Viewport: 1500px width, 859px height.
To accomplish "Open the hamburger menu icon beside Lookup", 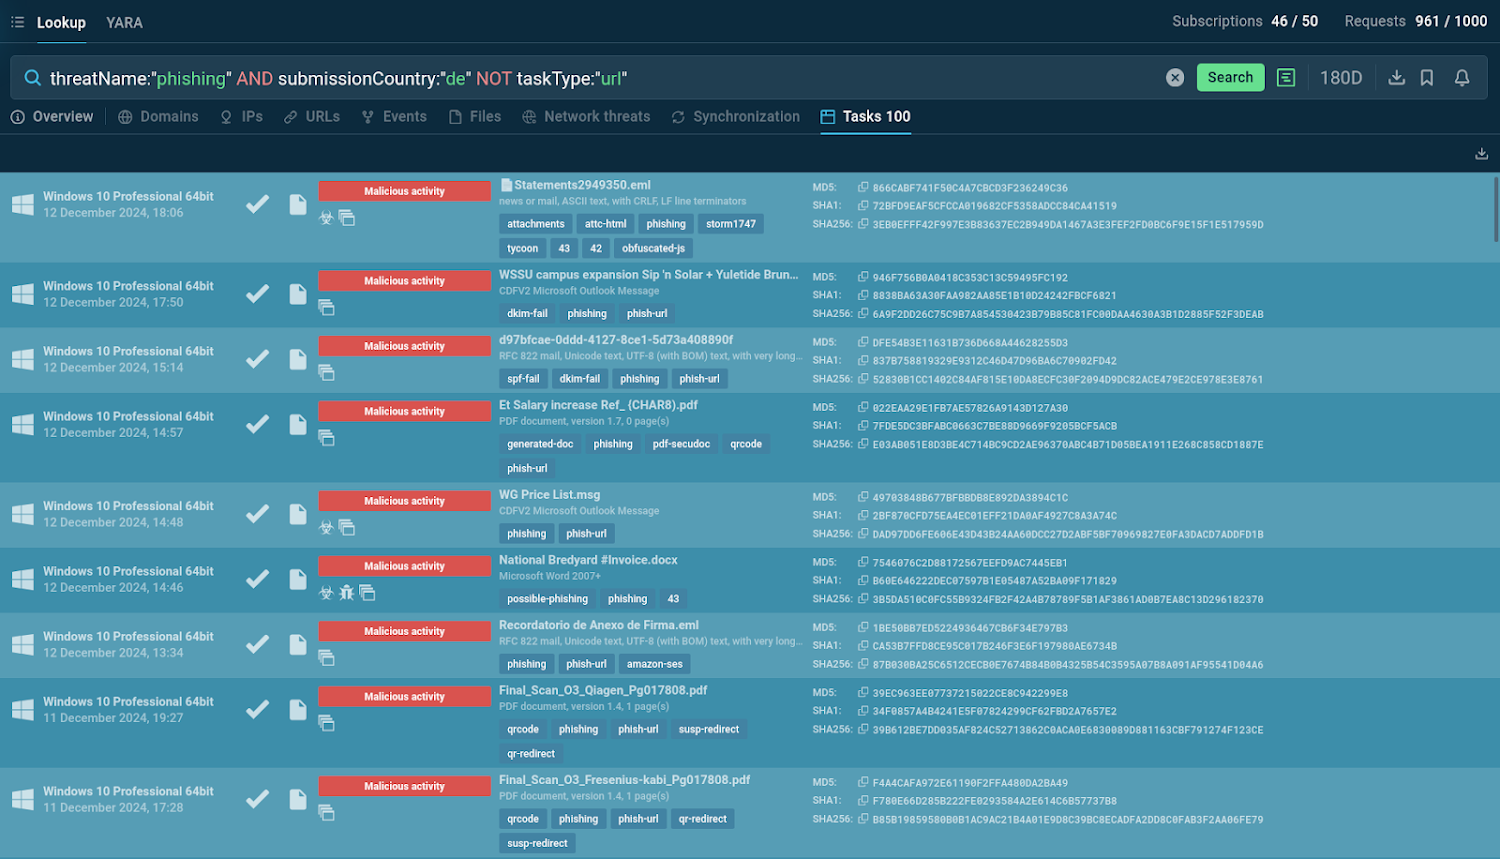I will tap(17, 22).
